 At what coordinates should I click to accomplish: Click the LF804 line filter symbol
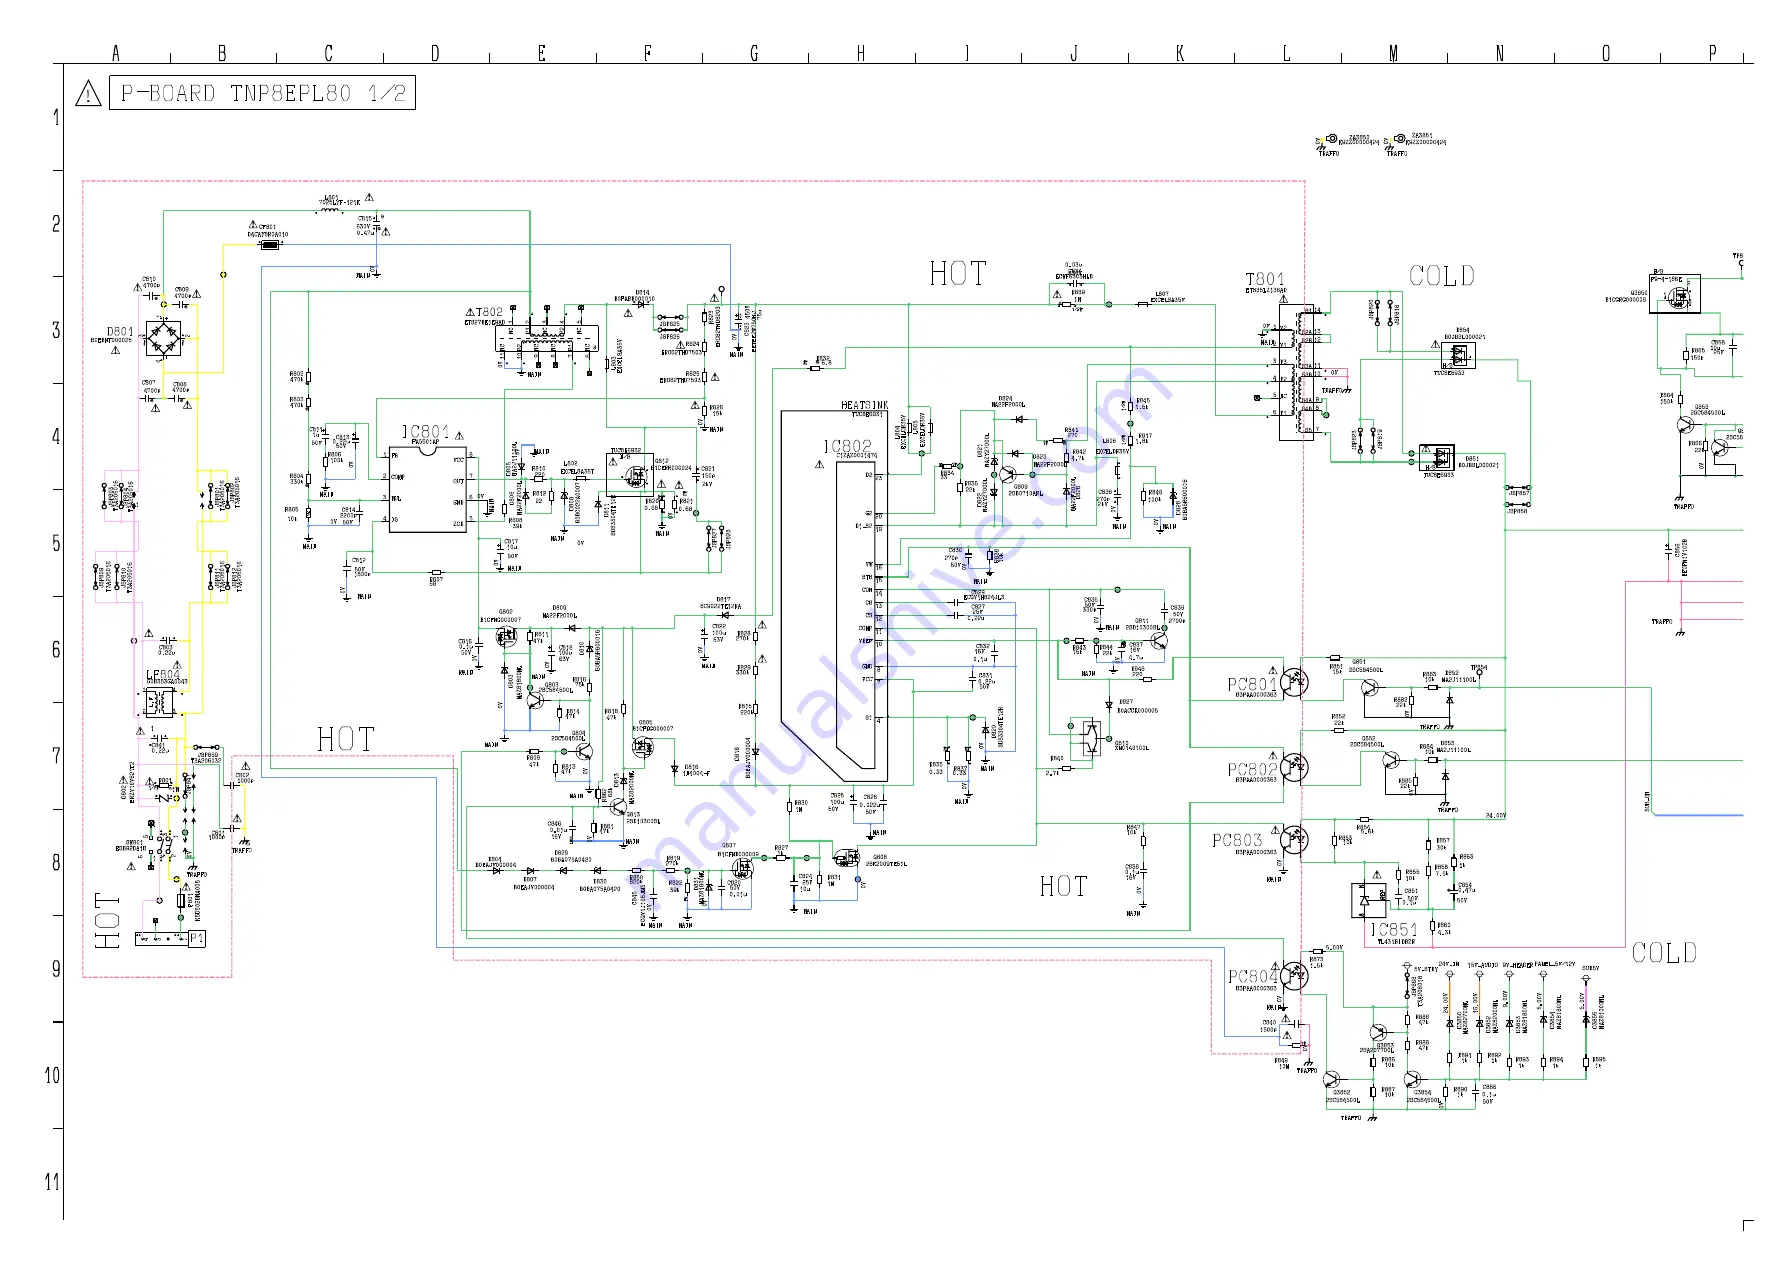[x=160, y=702]
